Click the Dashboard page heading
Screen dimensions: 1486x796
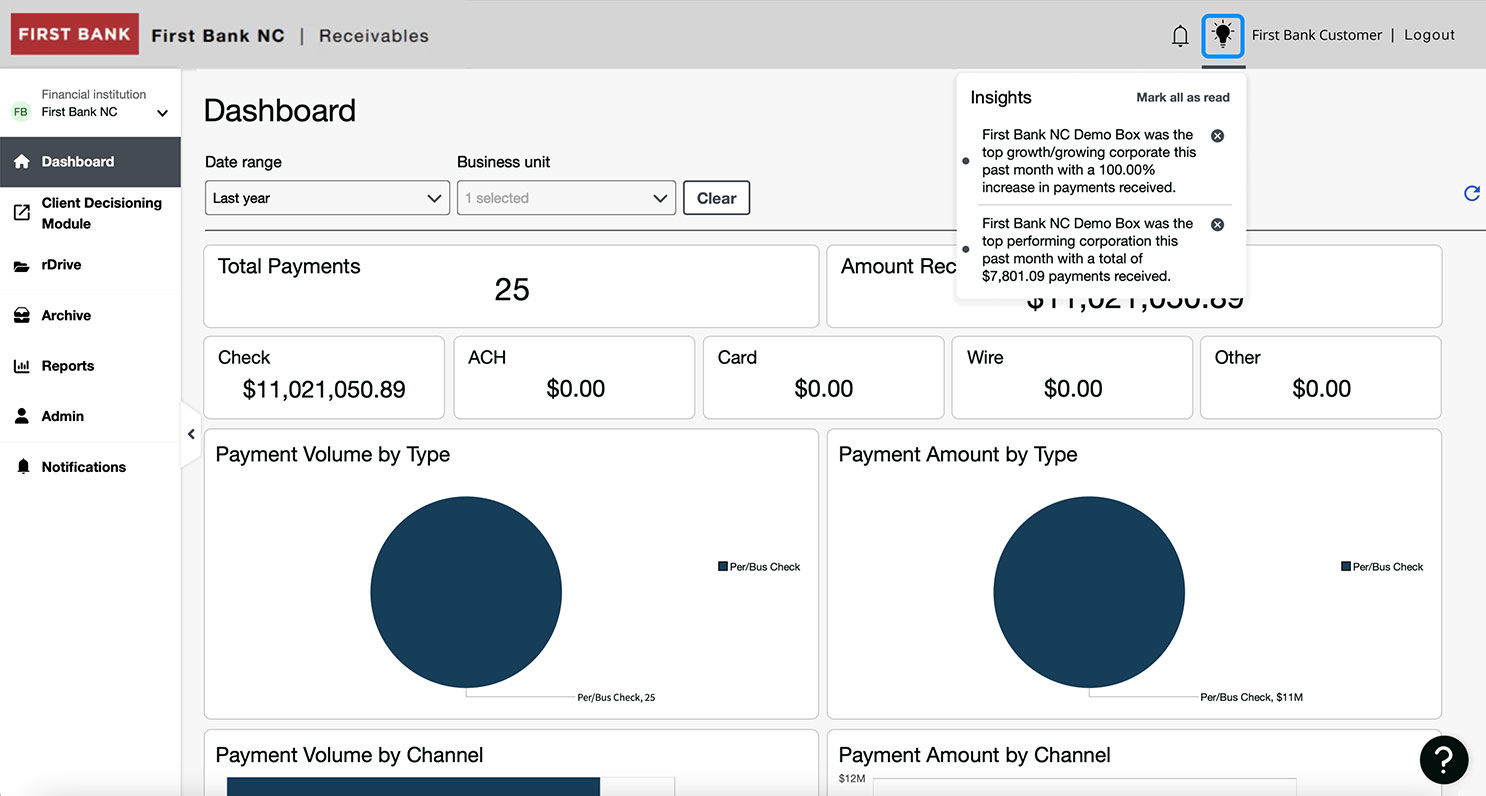click(280, 110)
